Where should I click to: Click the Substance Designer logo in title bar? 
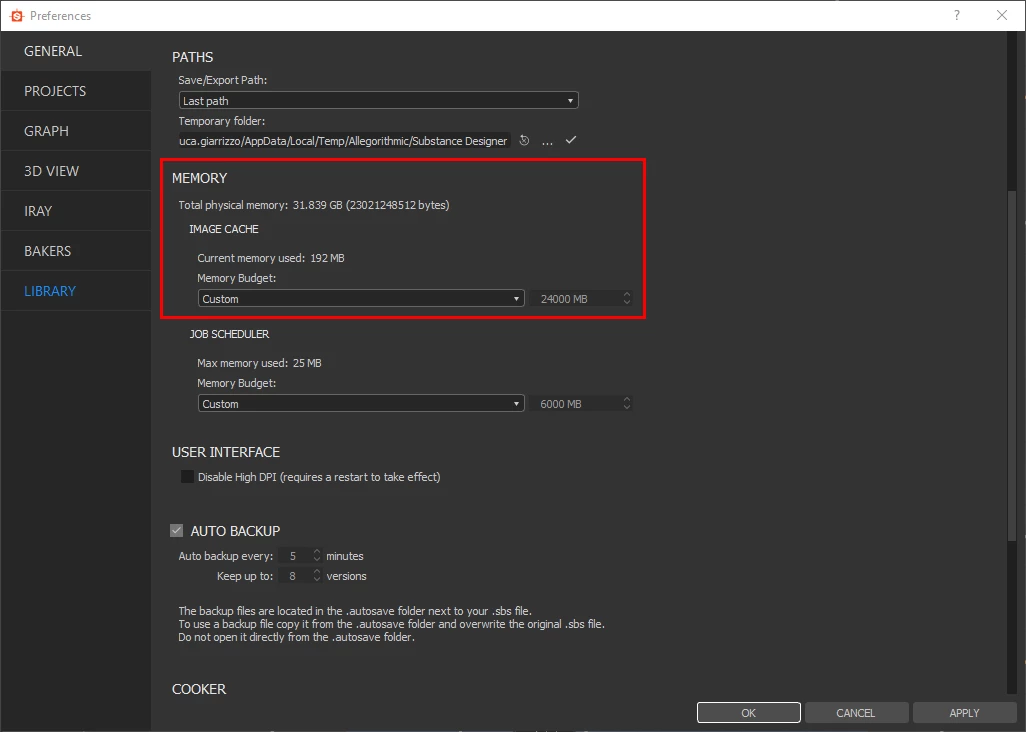[17, 16]
